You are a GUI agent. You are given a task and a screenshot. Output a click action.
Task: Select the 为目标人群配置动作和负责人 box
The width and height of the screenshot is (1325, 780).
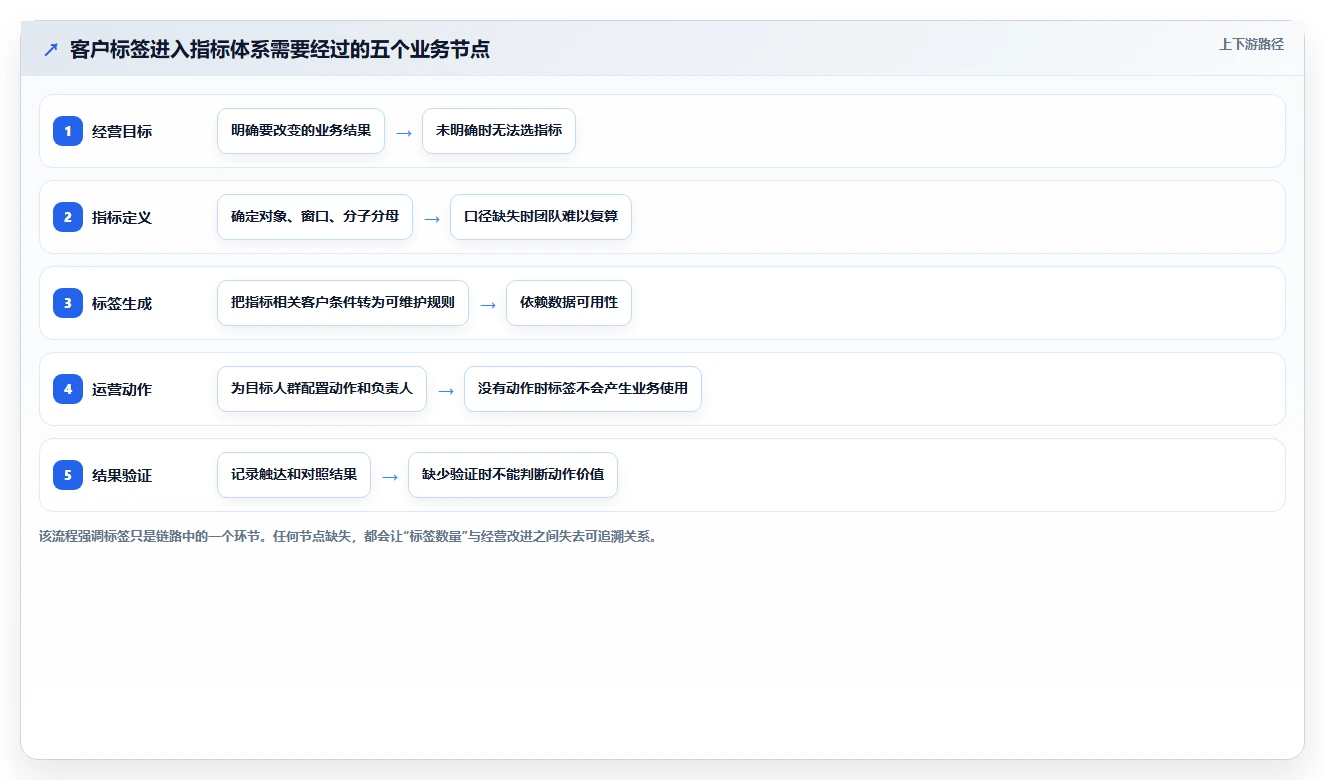coord(322,389)
